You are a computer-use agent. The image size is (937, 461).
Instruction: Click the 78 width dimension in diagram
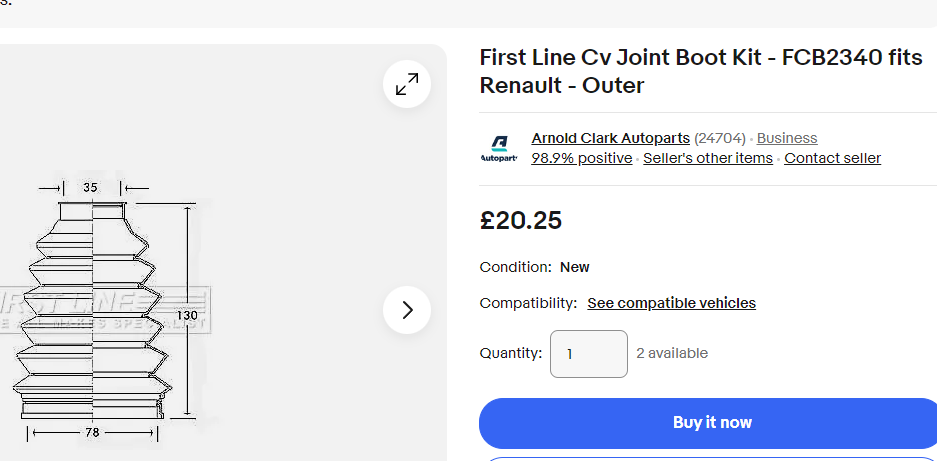91,432
